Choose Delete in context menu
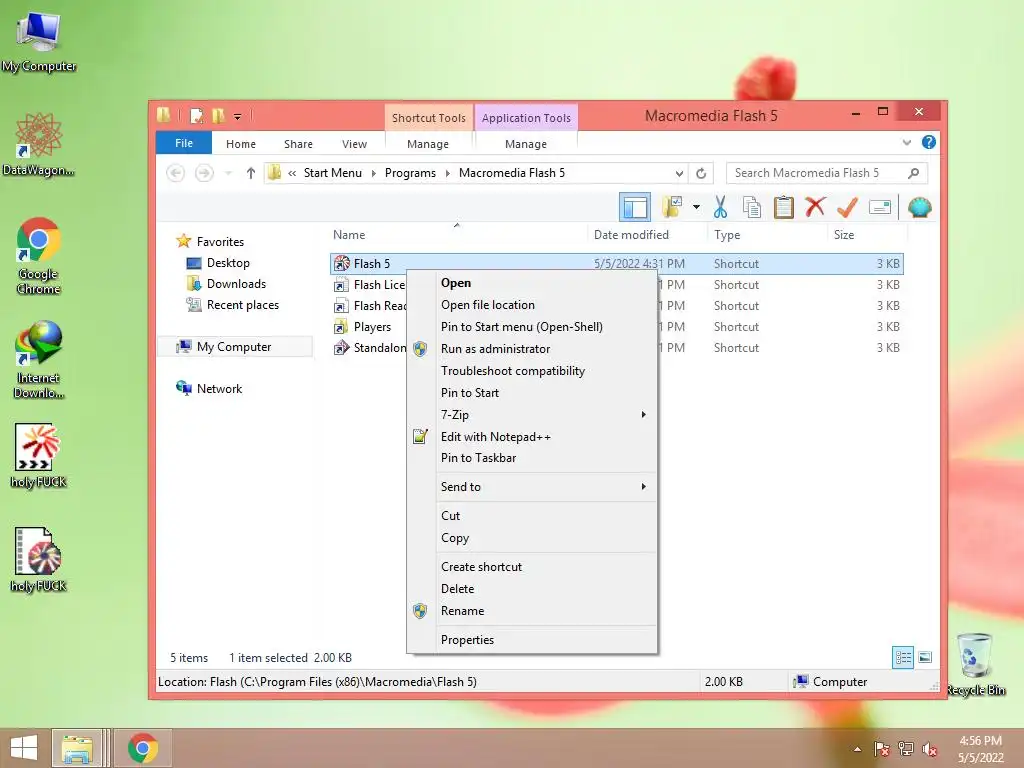Screen dimensions: 1024x768 (x=532, y=588)
